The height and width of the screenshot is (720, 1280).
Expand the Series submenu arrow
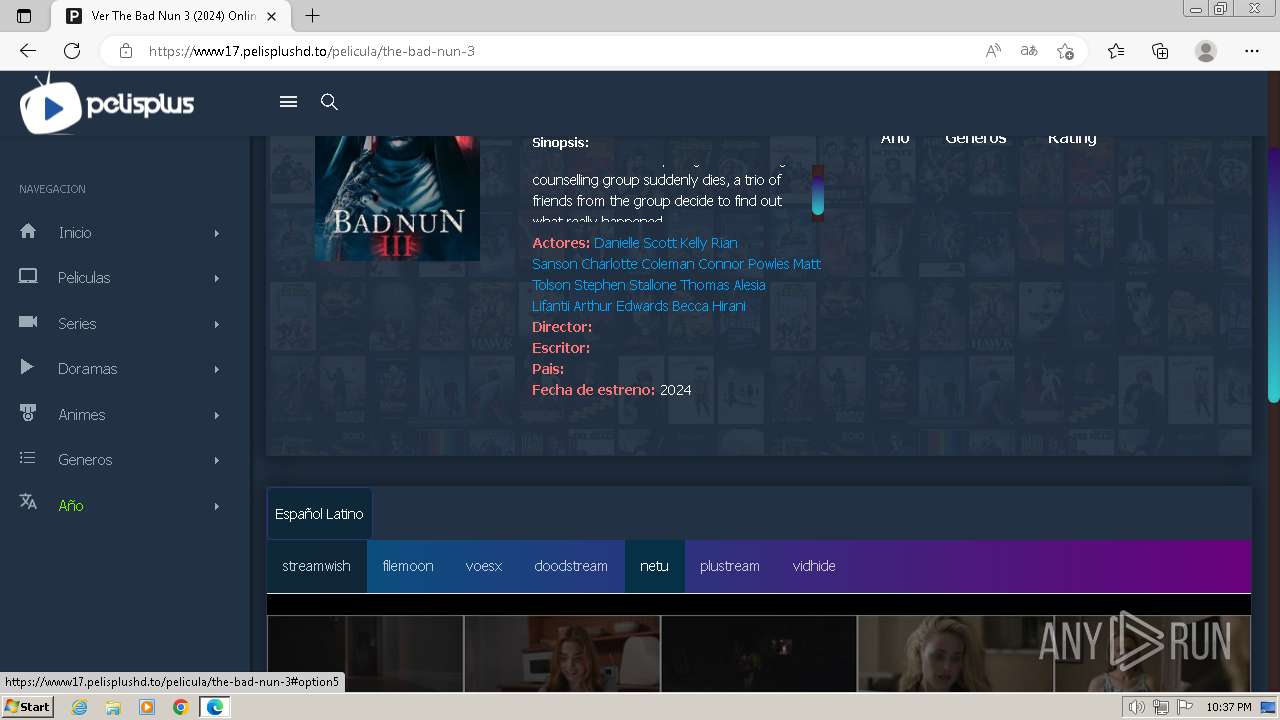click(x=216, y=324)
